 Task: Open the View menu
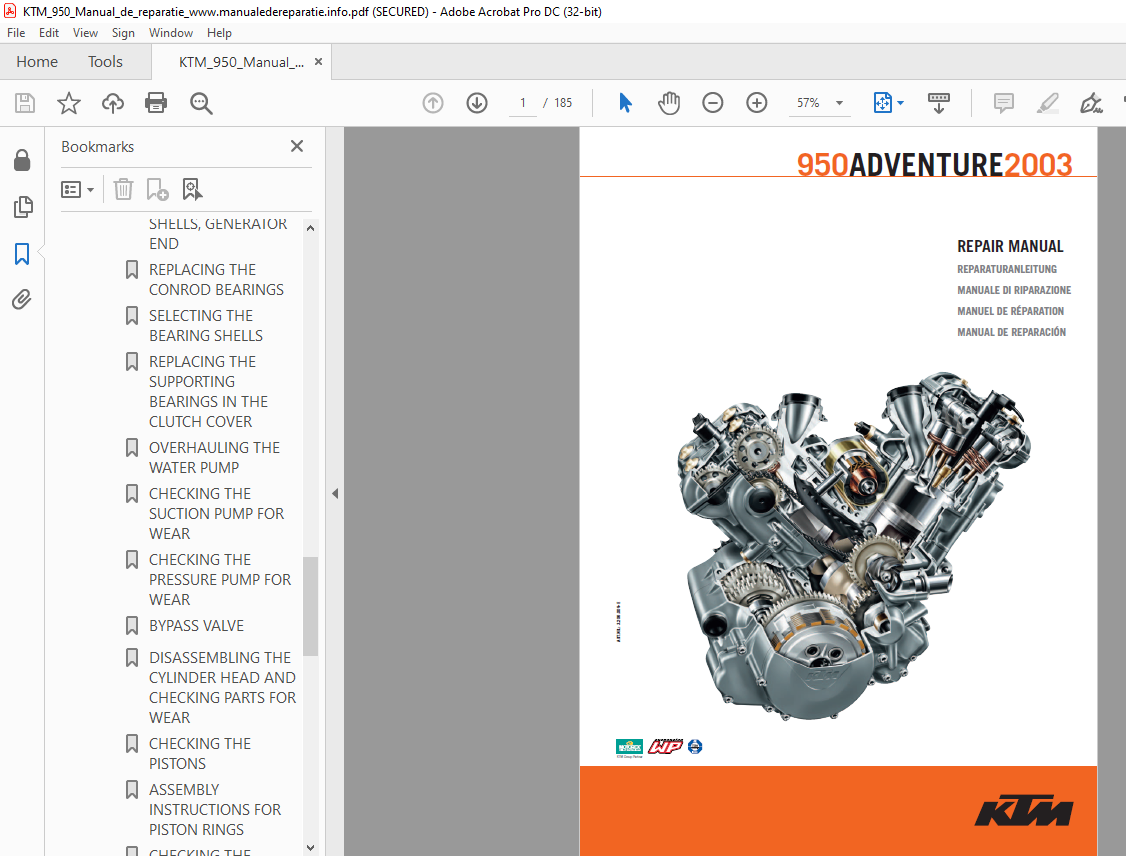tap(85, 33)
